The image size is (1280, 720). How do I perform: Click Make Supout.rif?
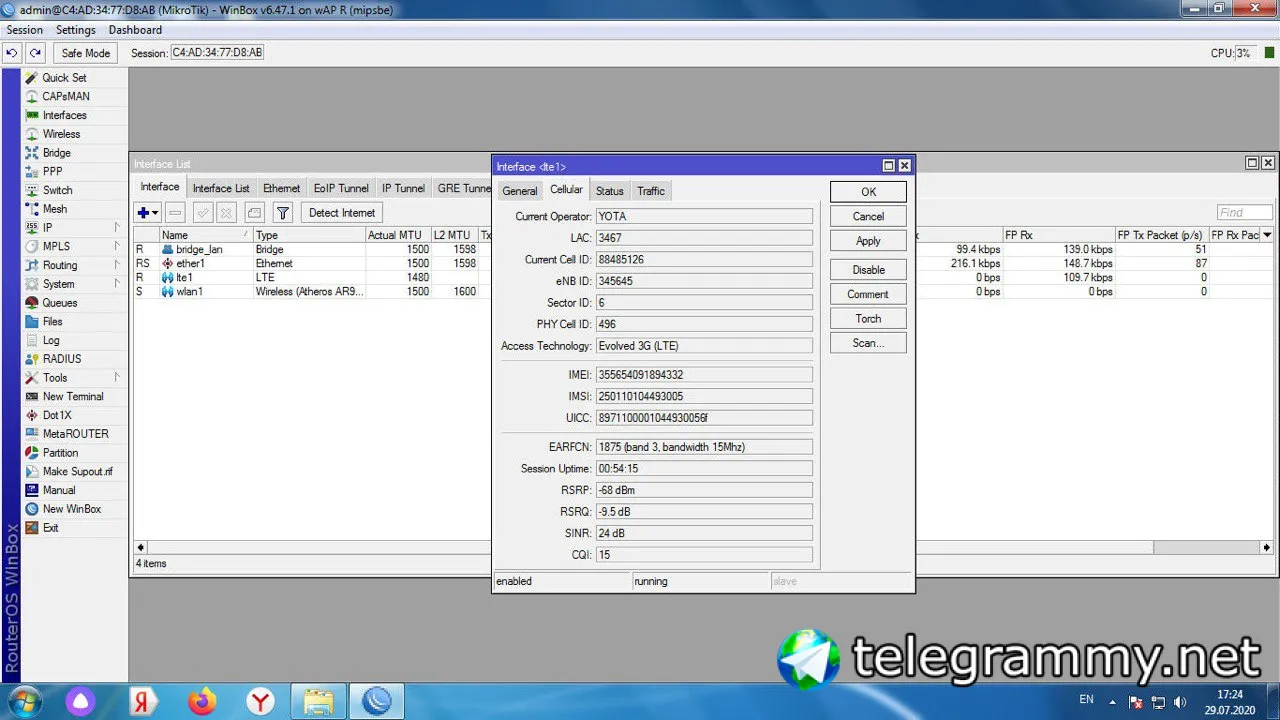click(77, 472)
